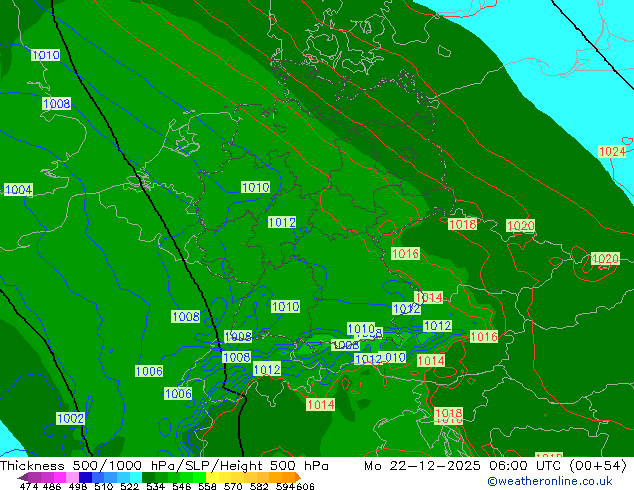Screen dimensions: 634x490
Task: Click legend value 498
Action: point(78,486)
